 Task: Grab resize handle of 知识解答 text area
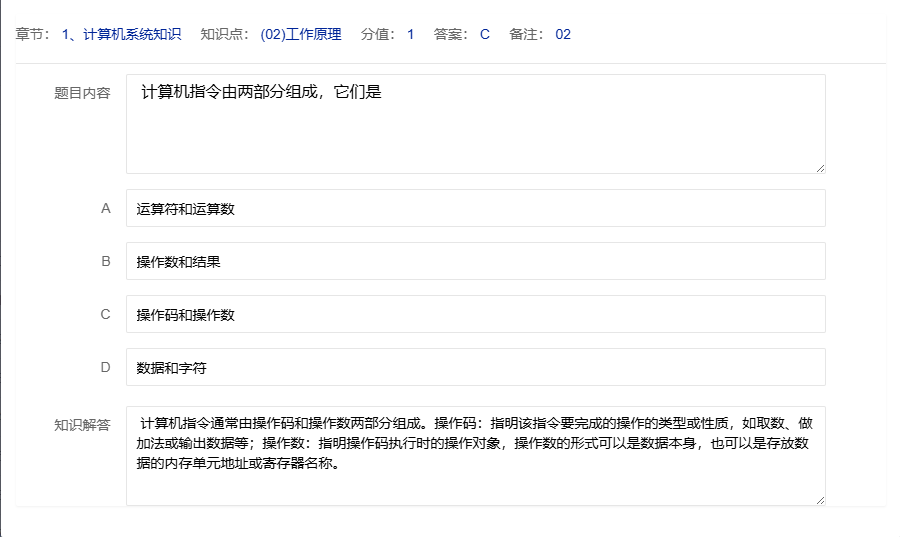coord(820,500)
